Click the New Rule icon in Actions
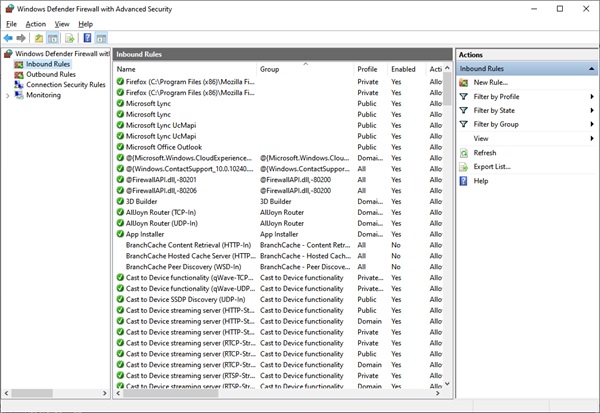 coord(464,82)
